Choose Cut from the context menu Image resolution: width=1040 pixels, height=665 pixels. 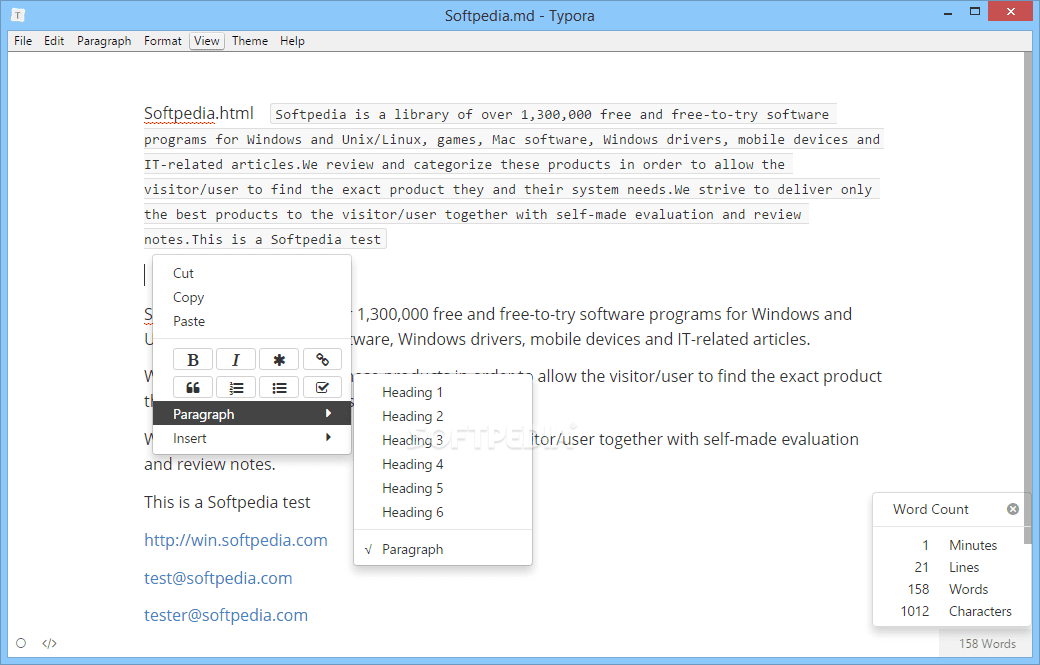(x=252, y=273)
